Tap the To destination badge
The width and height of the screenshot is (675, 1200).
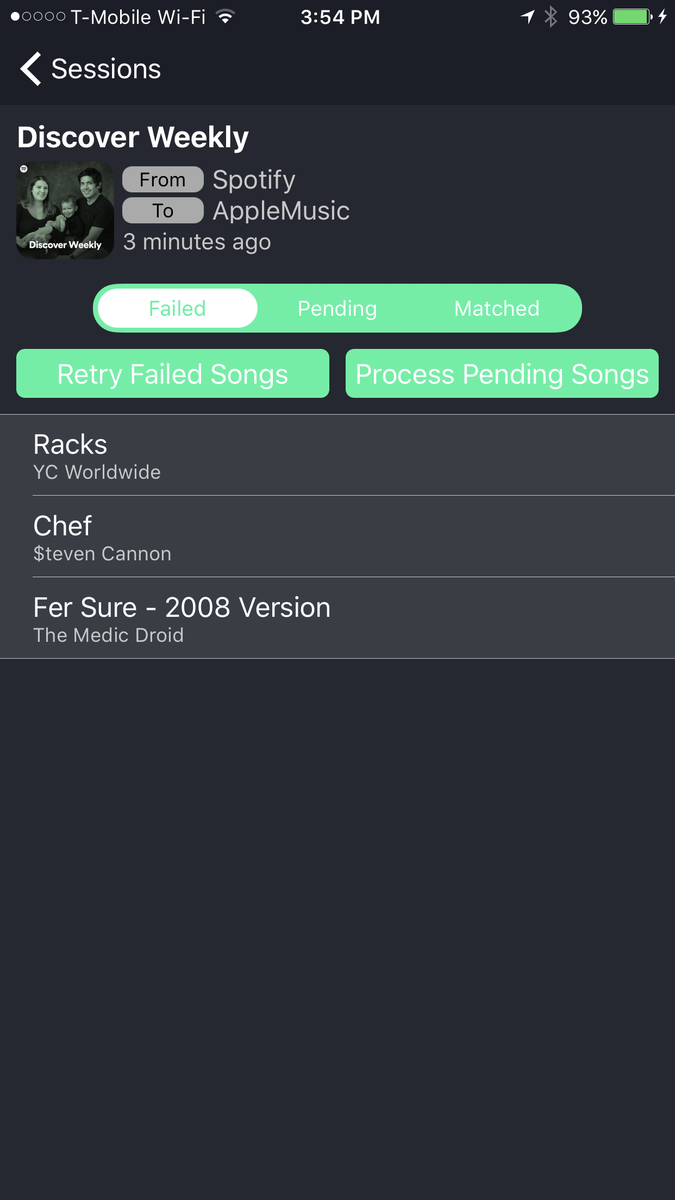(163, 211)
